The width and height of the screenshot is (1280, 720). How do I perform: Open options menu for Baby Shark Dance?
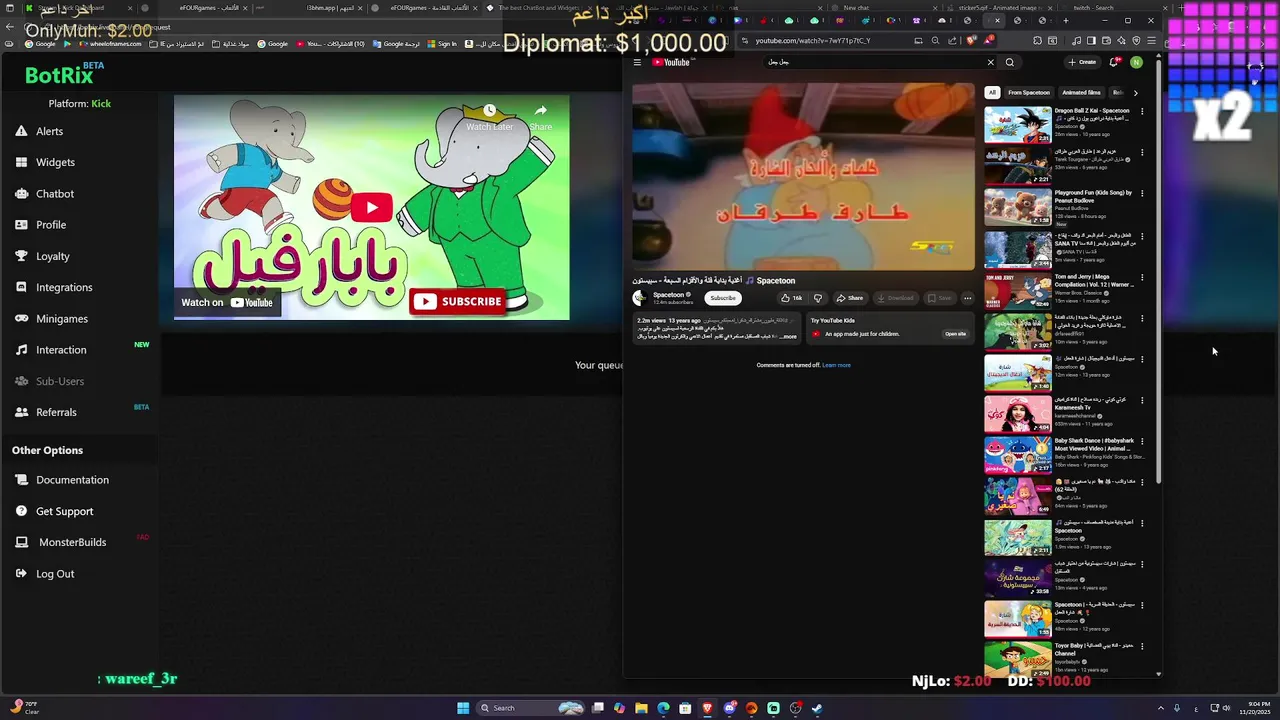[1142, 441]
